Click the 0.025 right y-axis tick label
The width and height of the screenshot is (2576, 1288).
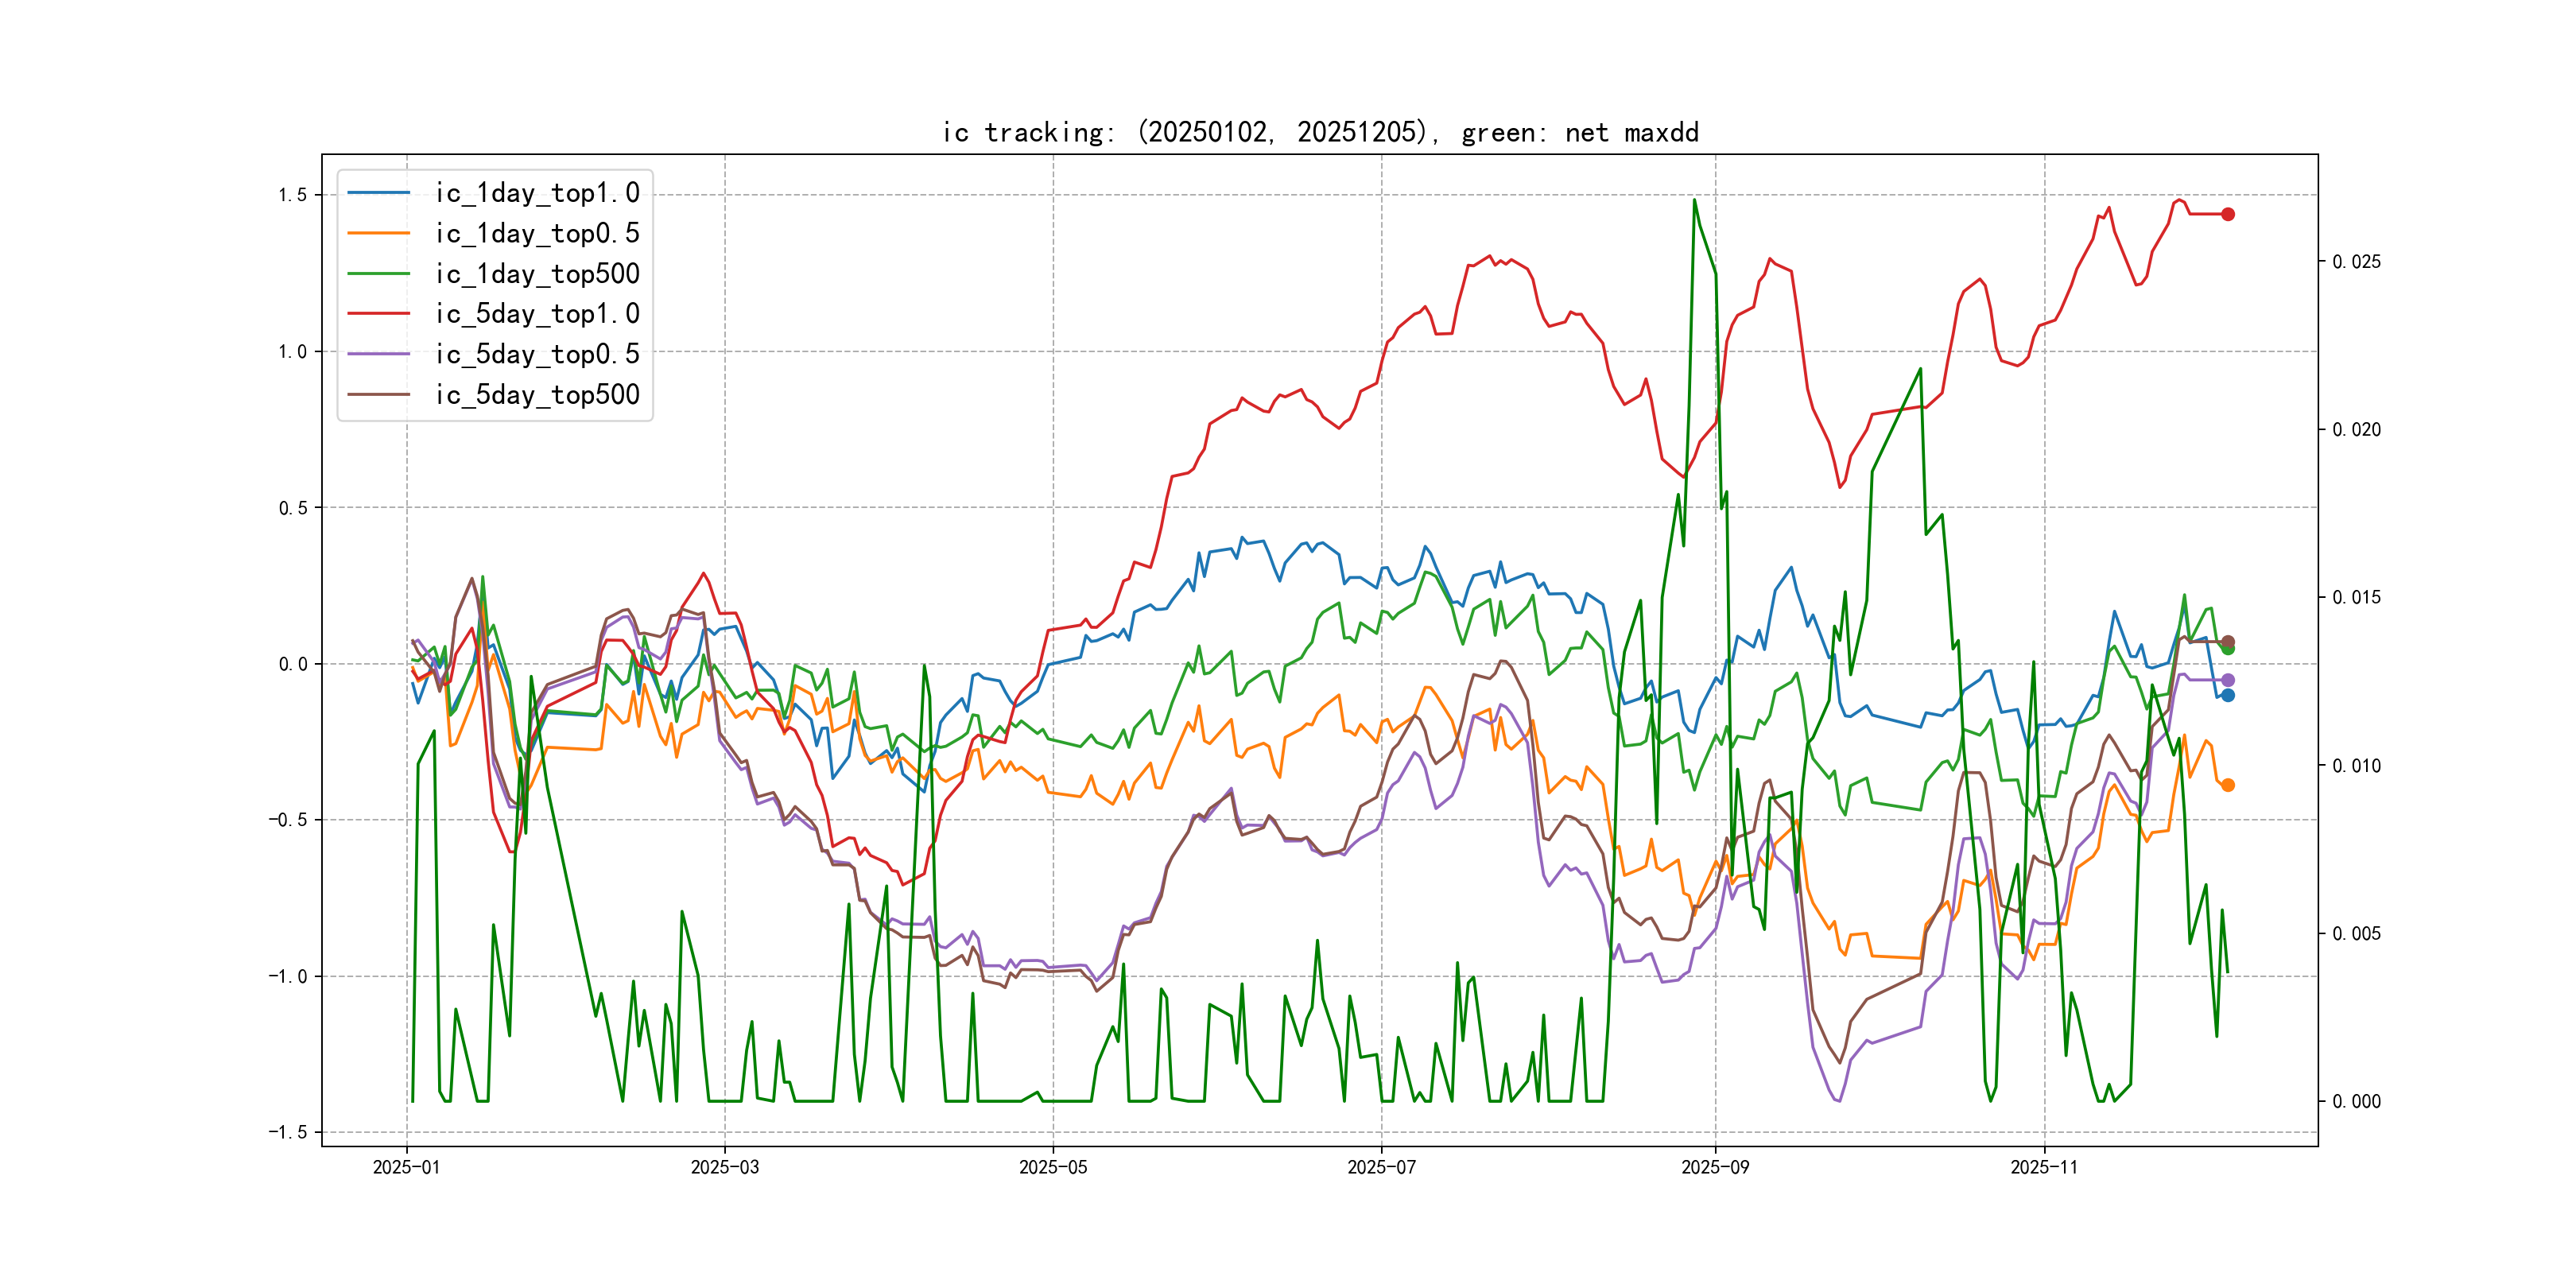point(2356,262)
